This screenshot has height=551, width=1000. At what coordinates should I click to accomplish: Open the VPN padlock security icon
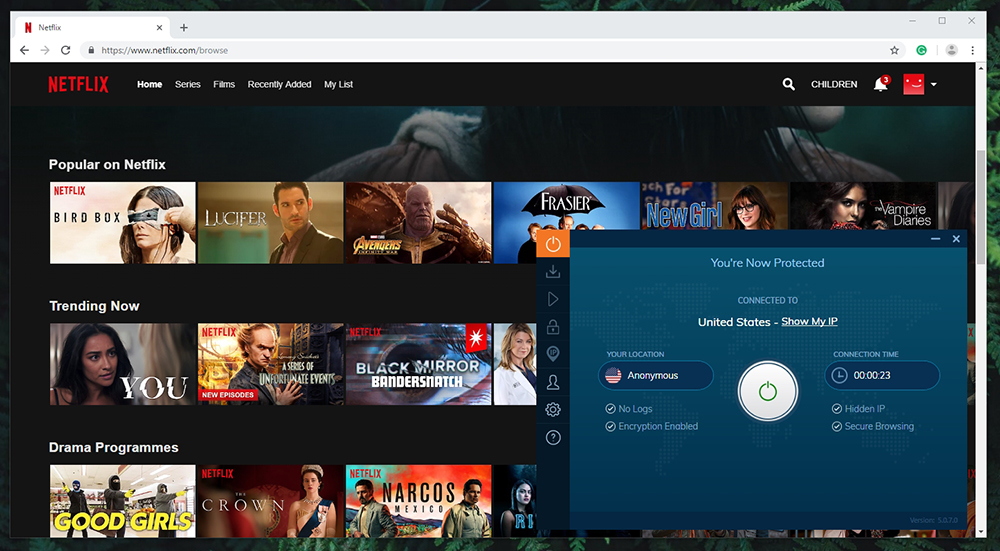click(x=553, y=327)
